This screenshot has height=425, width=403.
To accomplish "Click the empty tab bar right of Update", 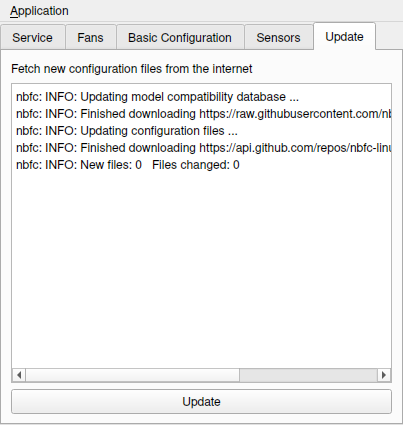I will point(389,37).
